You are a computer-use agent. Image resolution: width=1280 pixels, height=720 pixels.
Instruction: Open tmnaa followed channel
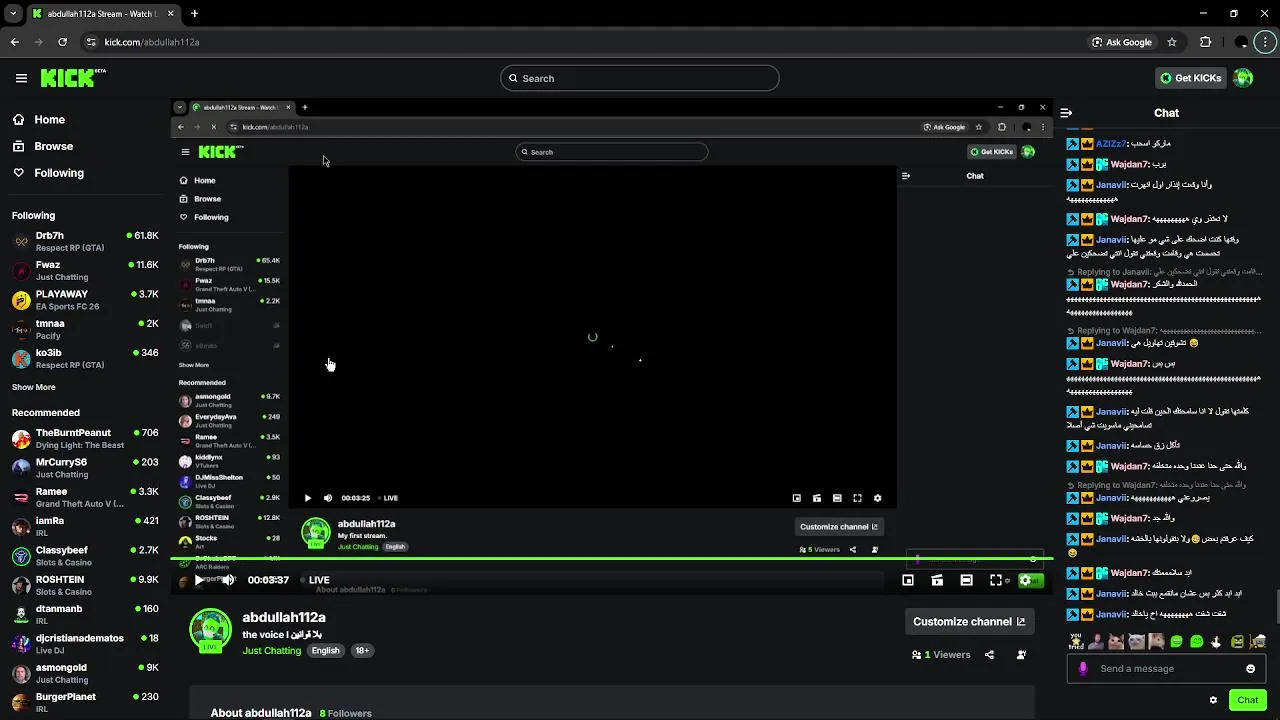coord(84,329)
